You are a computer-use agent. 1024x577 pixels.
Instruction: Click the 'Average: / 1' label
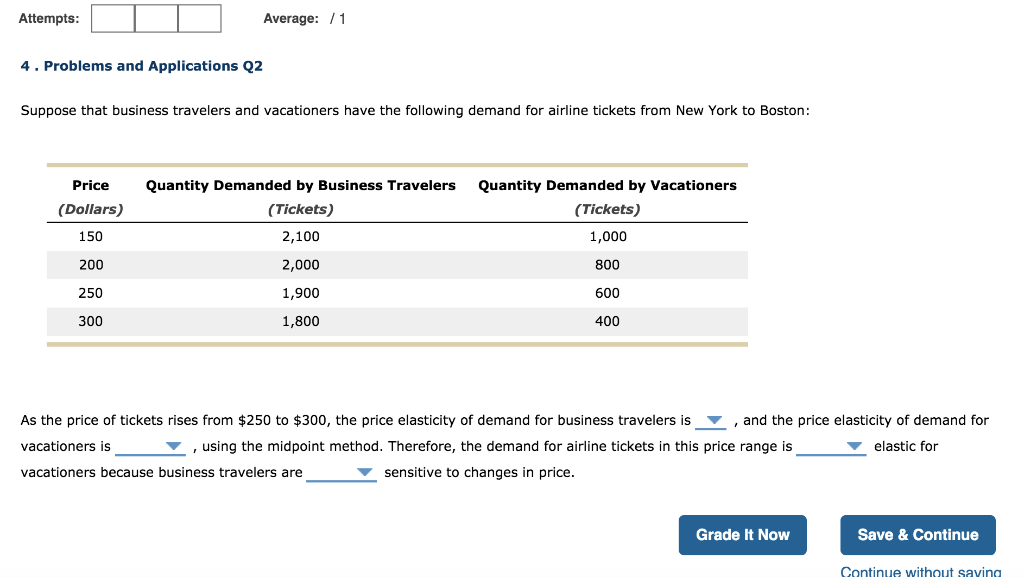tap(305, 17)
